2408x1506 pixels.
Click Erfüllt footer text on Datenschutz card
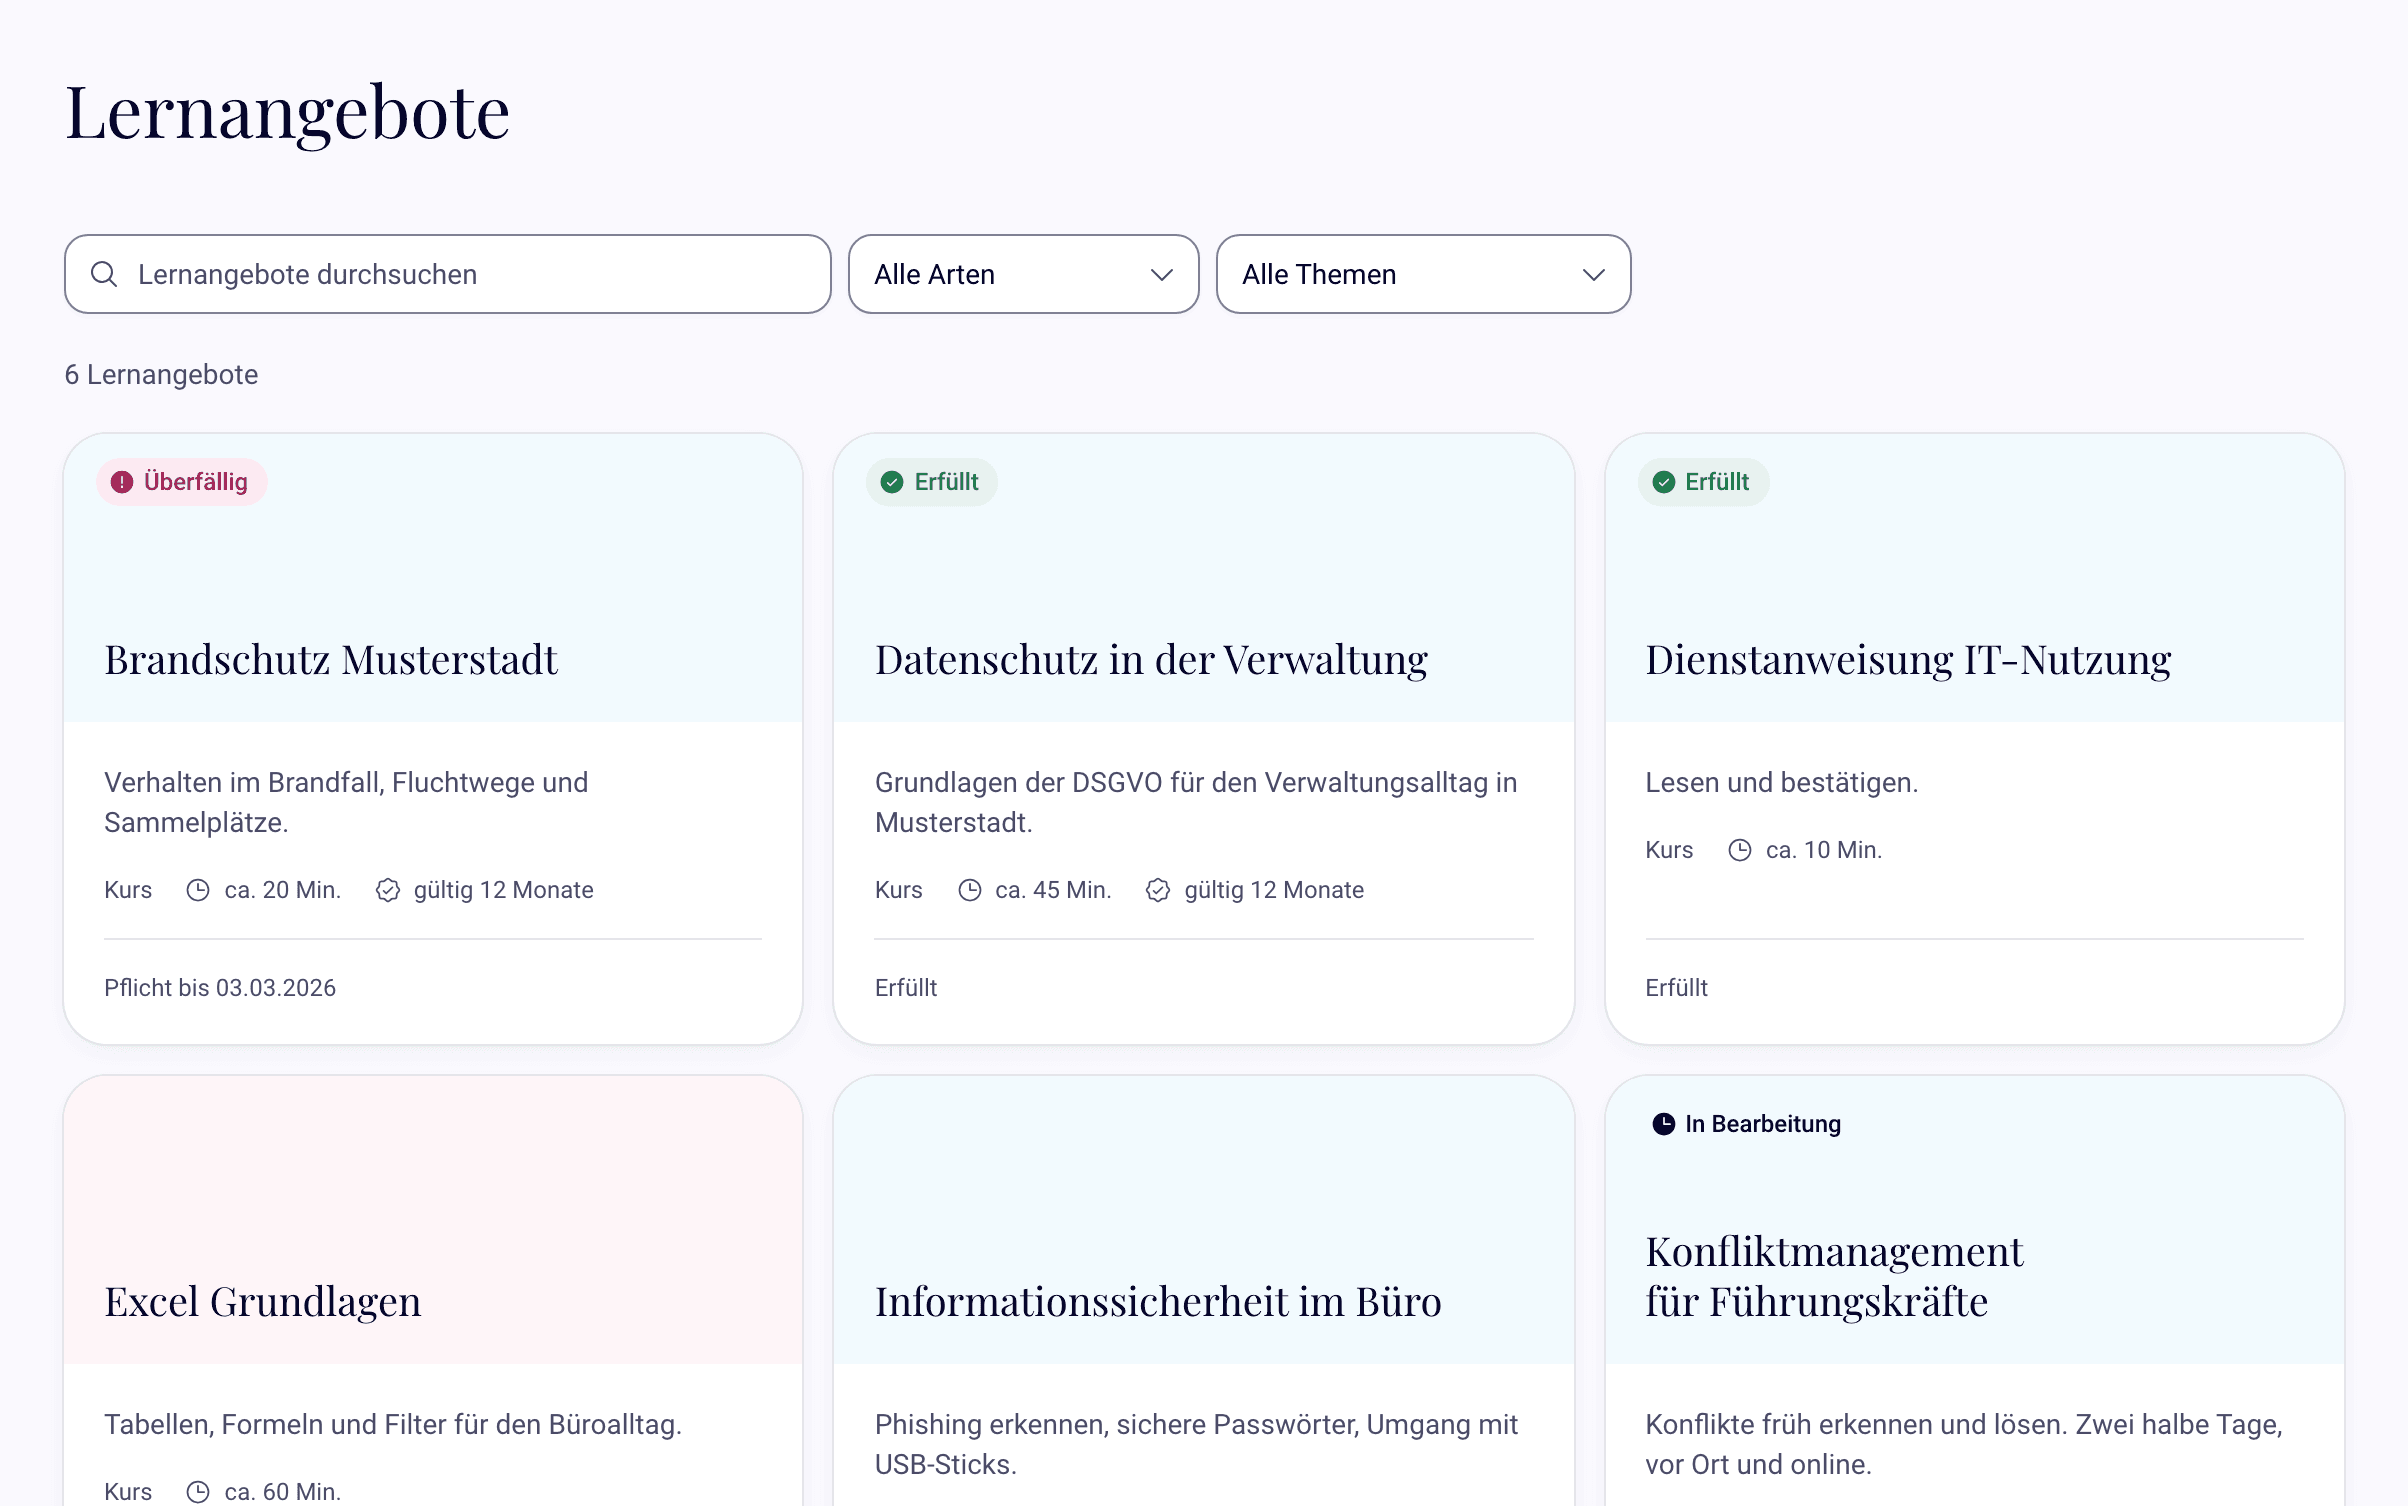pos(906,988)
